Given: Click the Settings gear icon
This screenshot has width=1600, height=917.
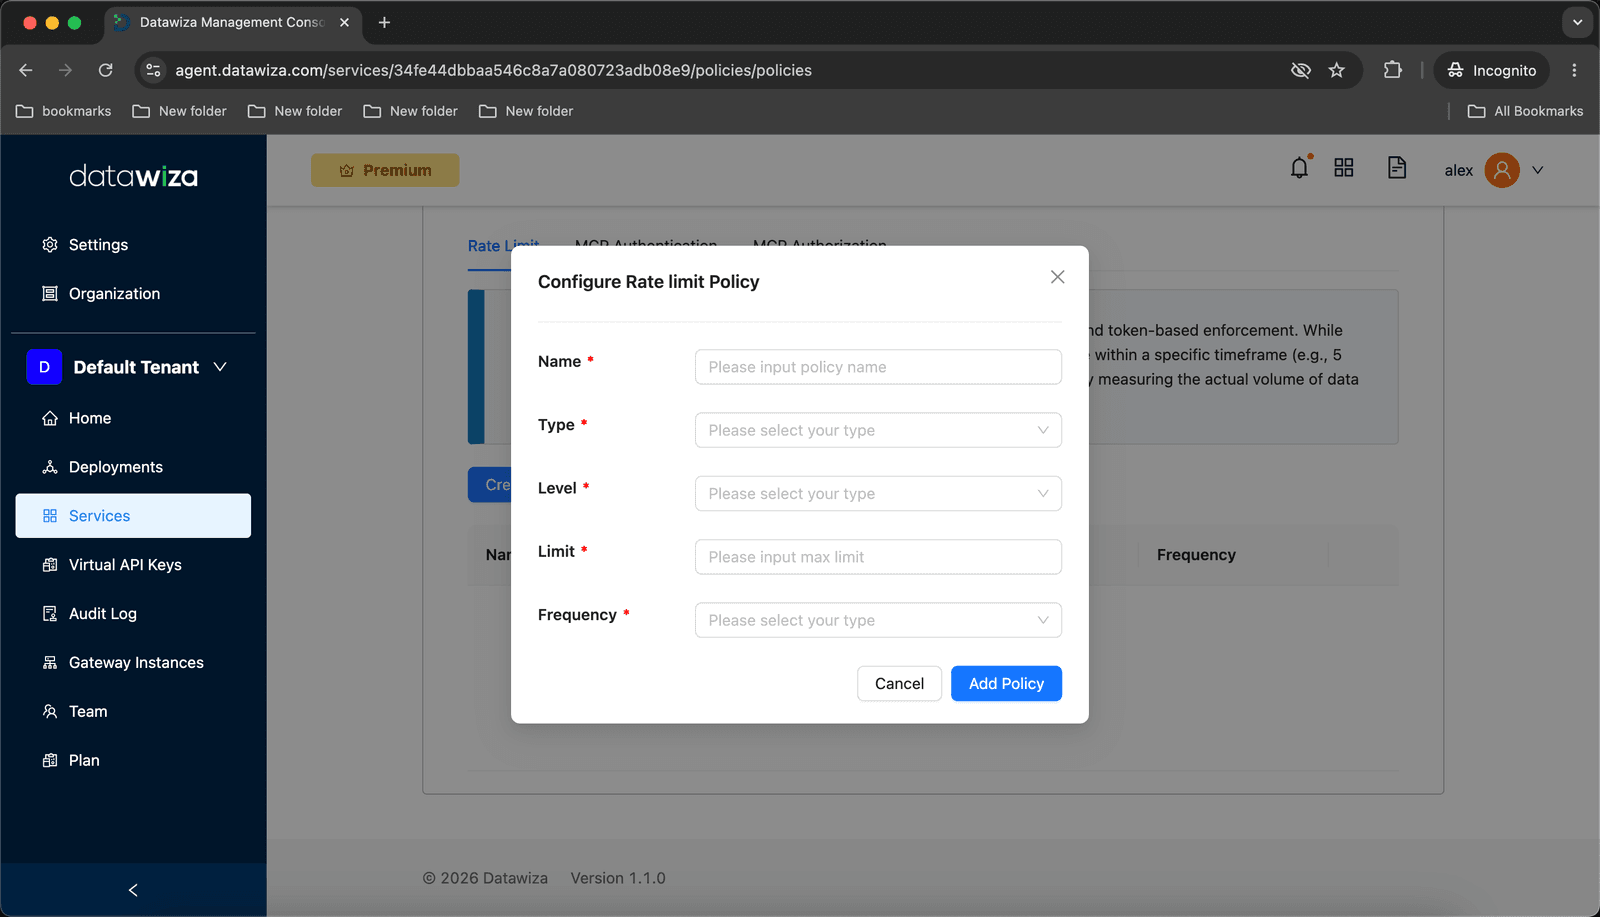Looking at the screenshot, I should point(50,245).
